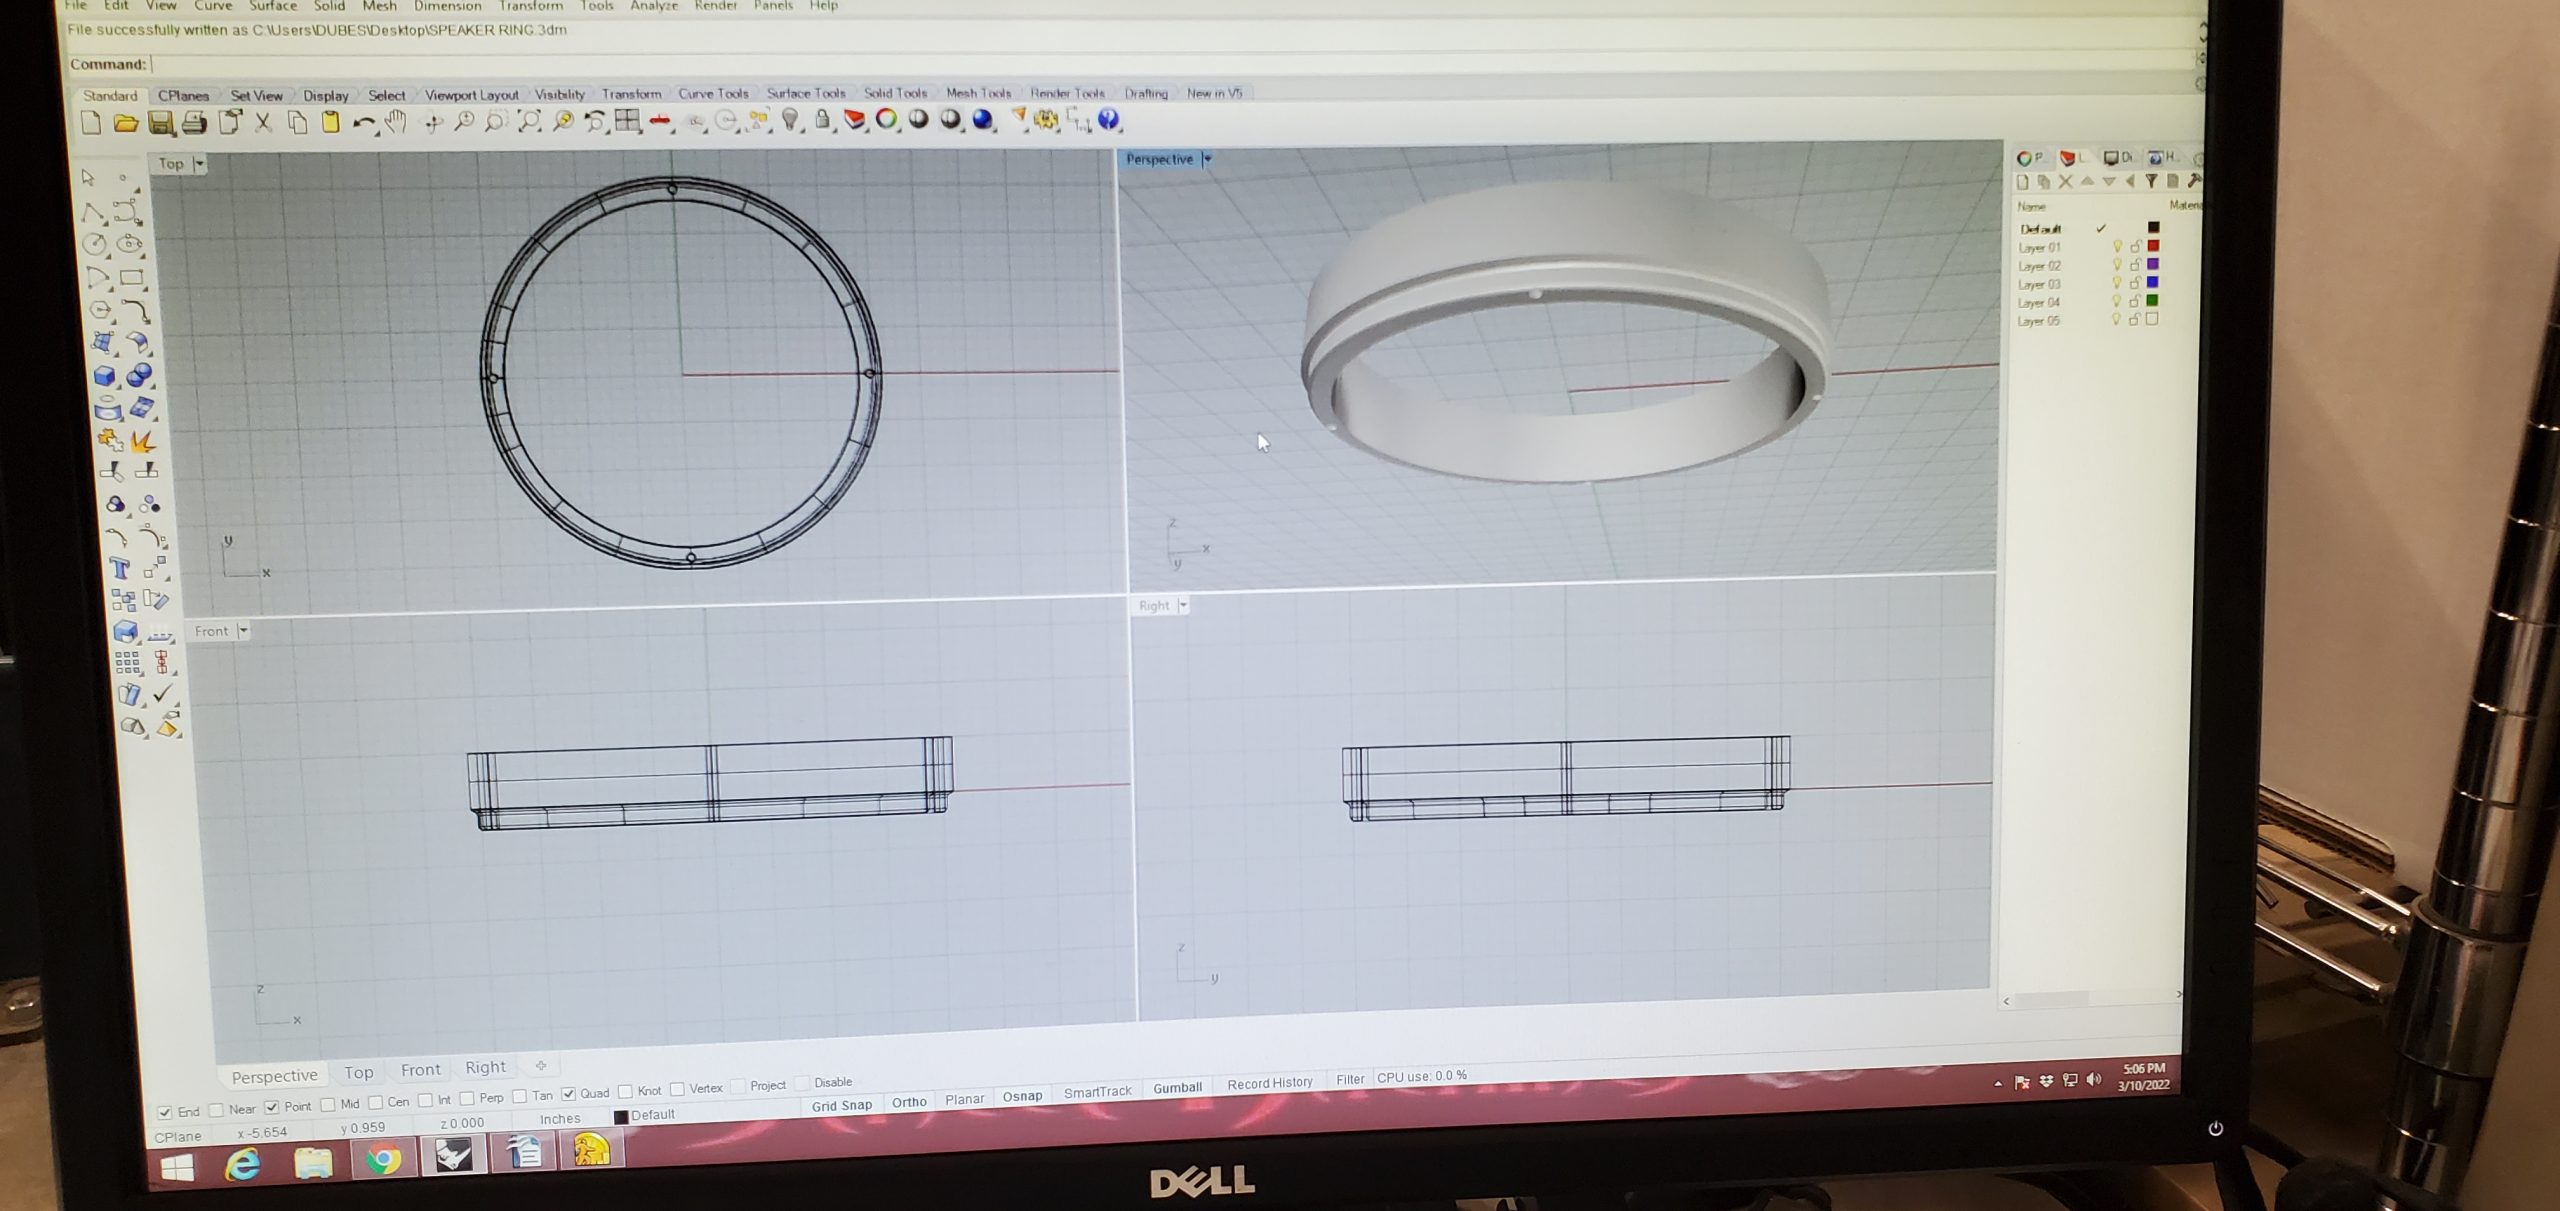Click the Save file toolbar icon
Viewport: 2560px width, 1211px height.
point(160,123)
